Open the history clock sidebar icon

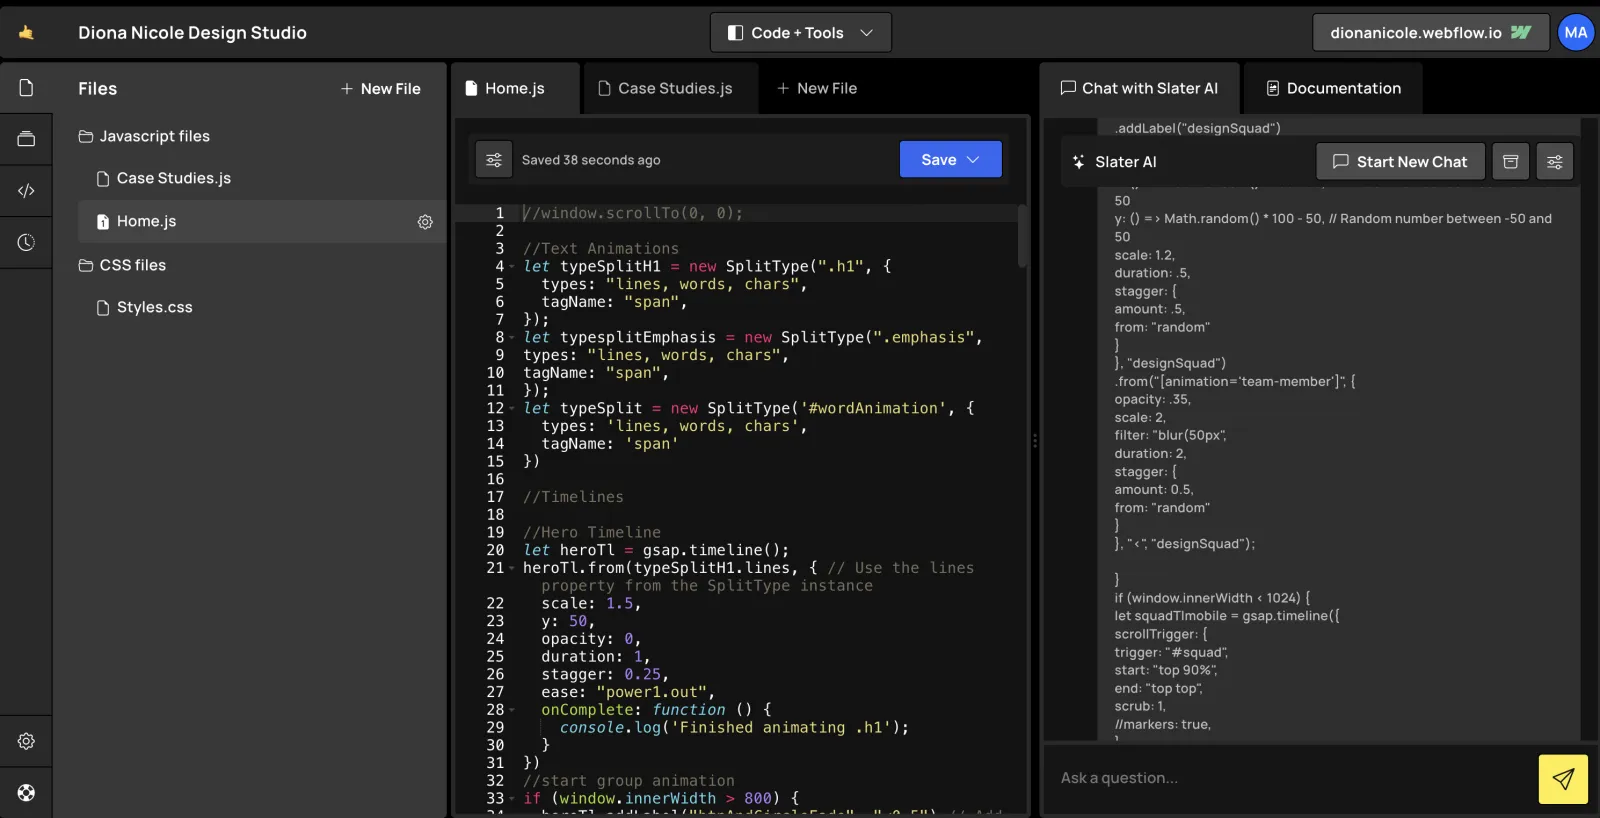[x=26, y=242]
